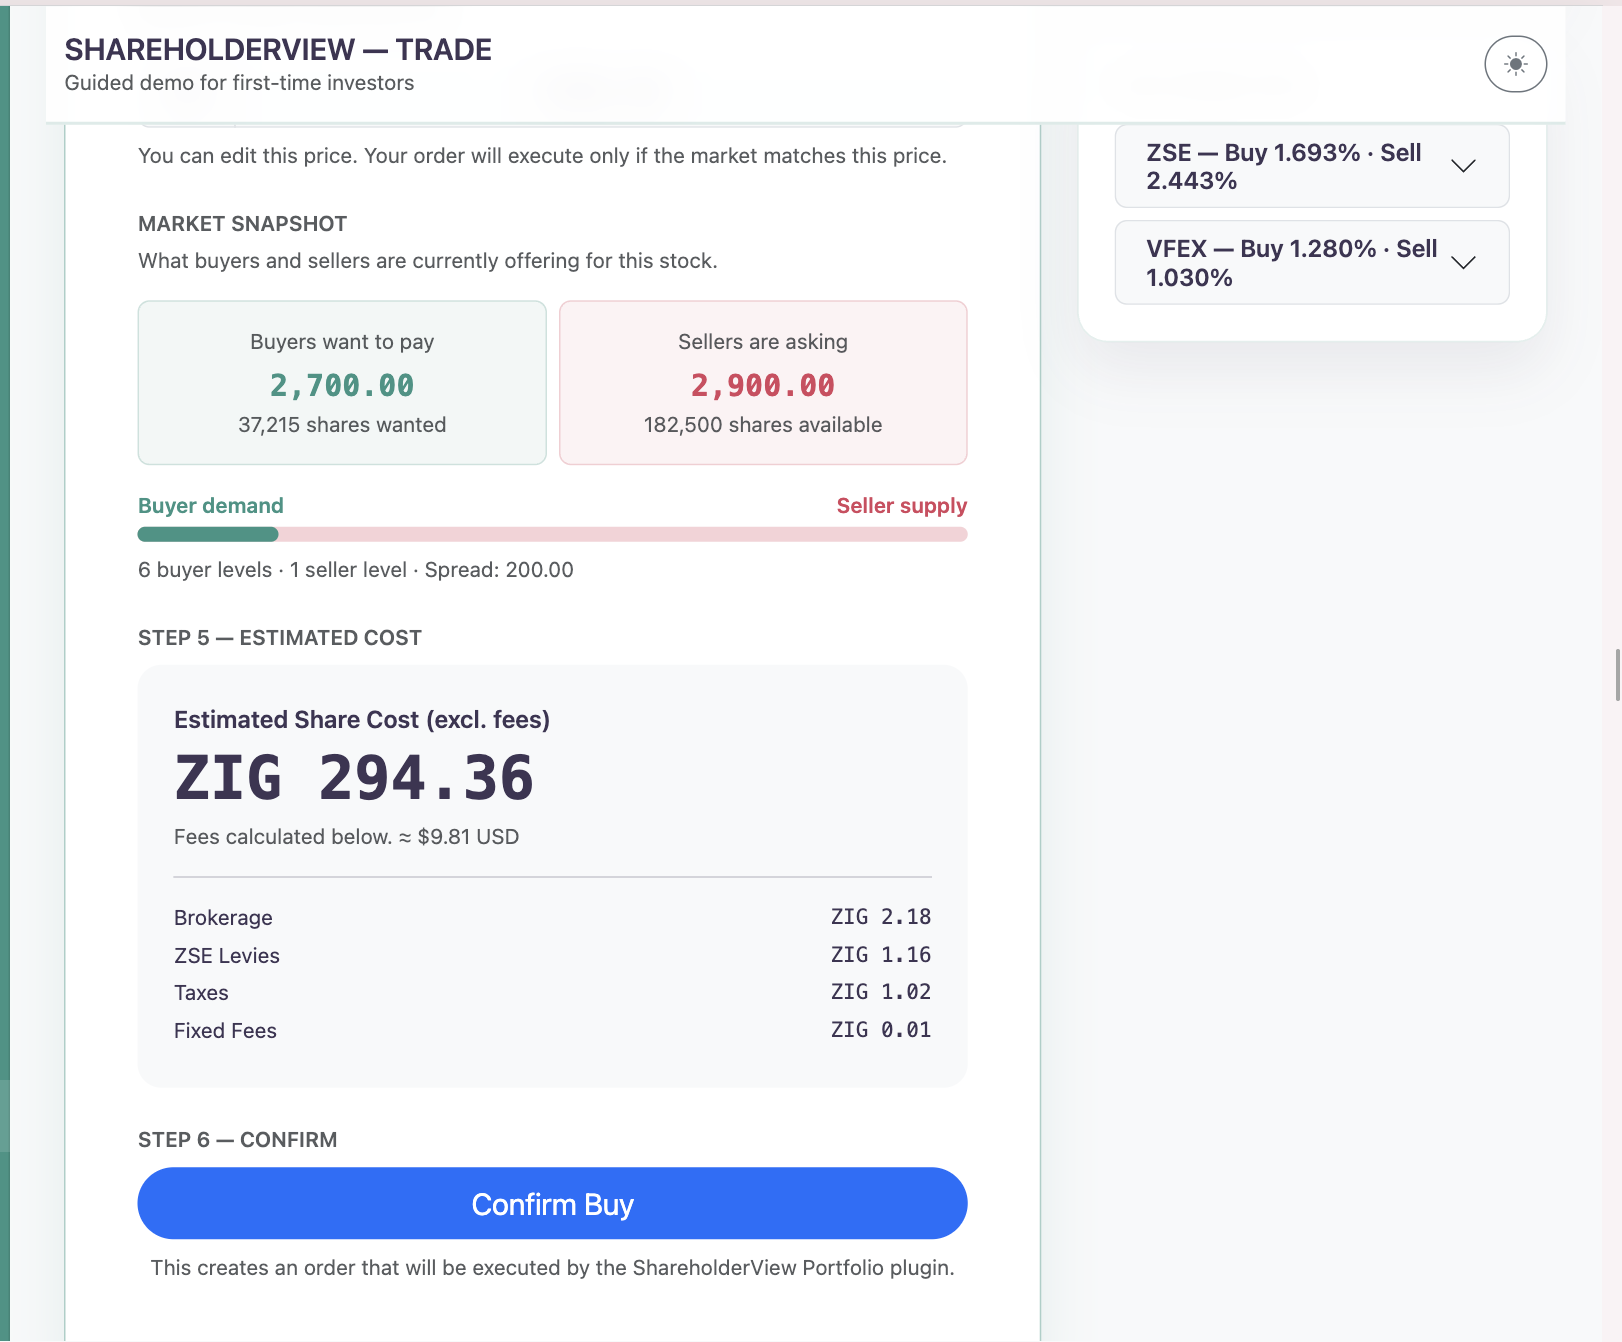The height and width of the screenshot is (1342, 1622).
Task: Click the Step 6 Confirm heading
Action: (237, 1139)
